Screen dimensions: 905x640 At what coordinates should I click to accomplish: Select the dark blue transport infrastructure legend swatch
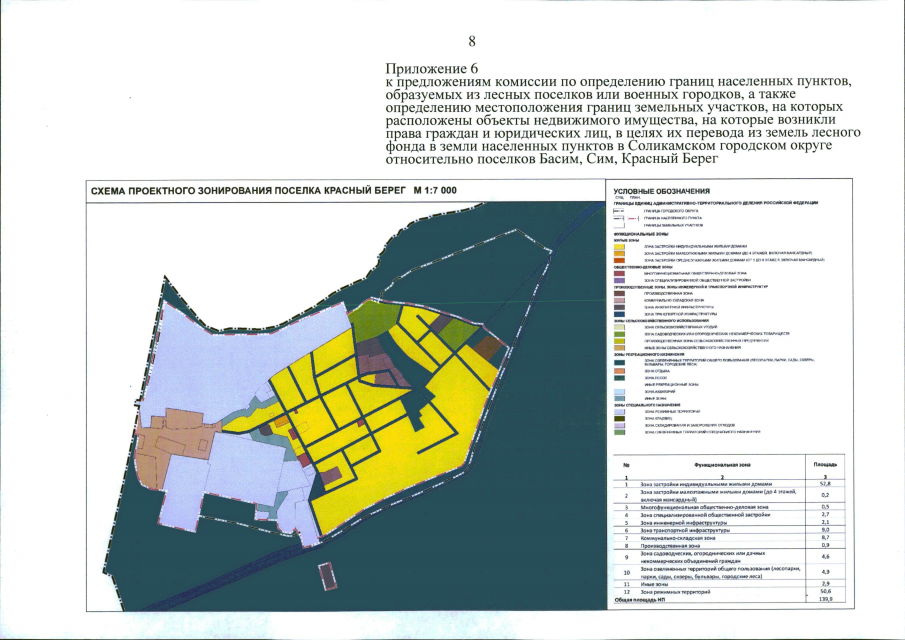click(619, 314)
